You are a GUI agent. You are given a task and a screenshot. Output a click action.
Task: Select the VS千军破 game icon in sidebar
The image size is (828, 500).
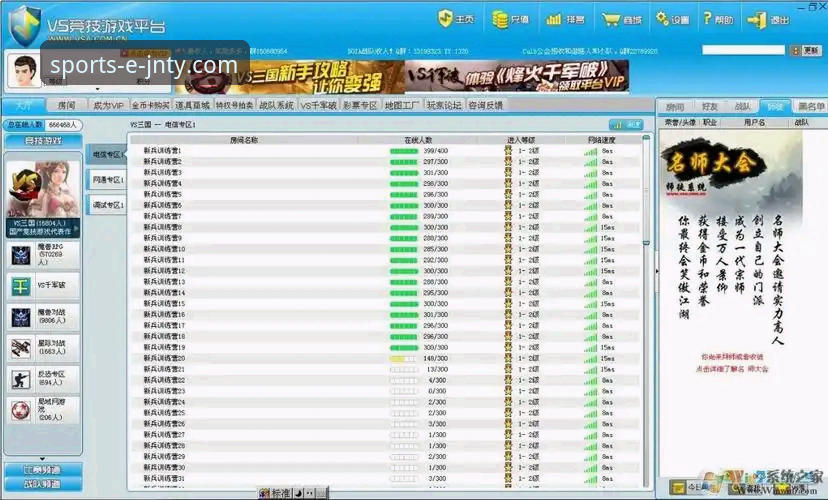(x=21, y=286)
